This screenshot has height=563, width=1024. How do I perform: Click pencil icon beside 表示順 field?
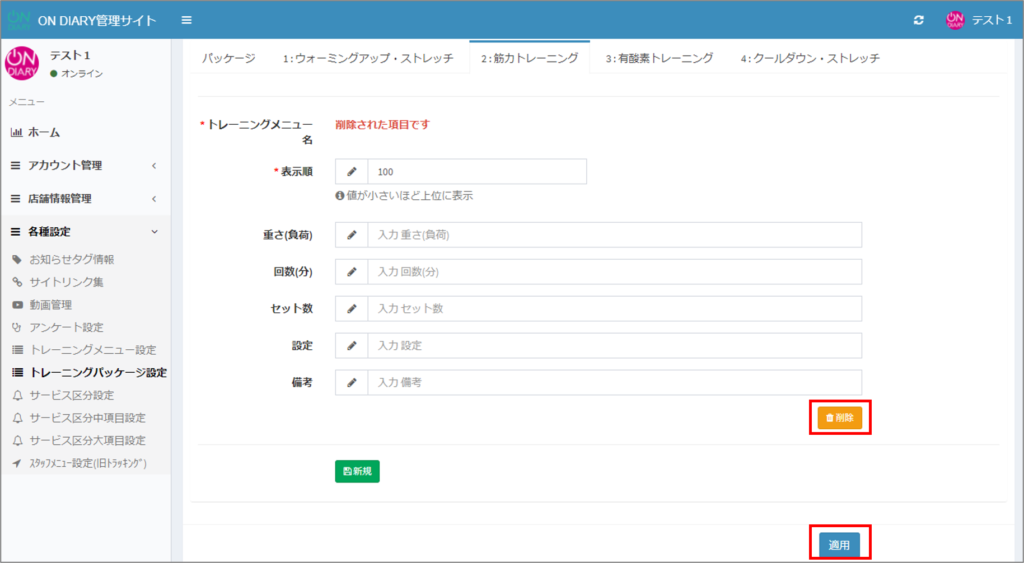pos(352,172)
